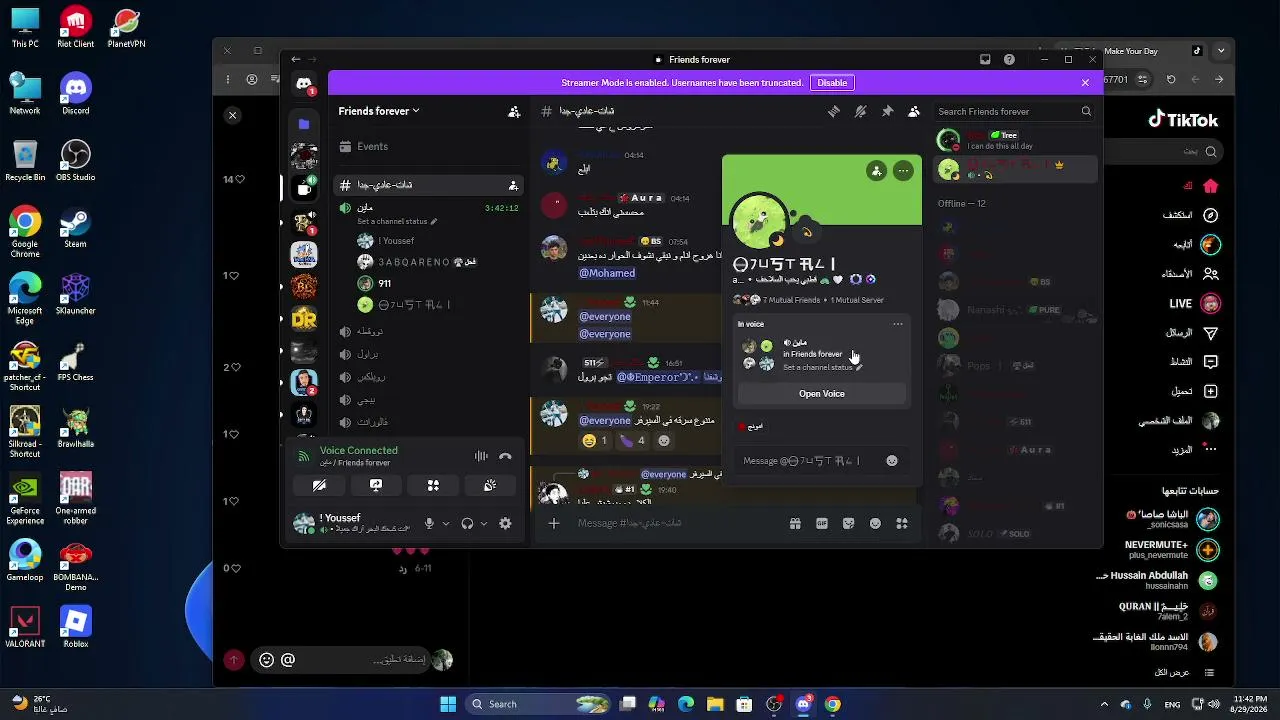The width and height of the screenshot is (1280, 720).
Task: Open Windows Start menu
Action: point(448,704)
